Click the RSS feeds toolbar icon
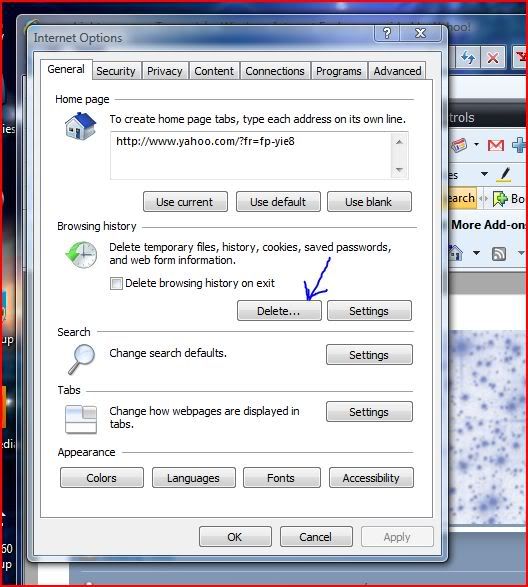 (x=499, y=253)
